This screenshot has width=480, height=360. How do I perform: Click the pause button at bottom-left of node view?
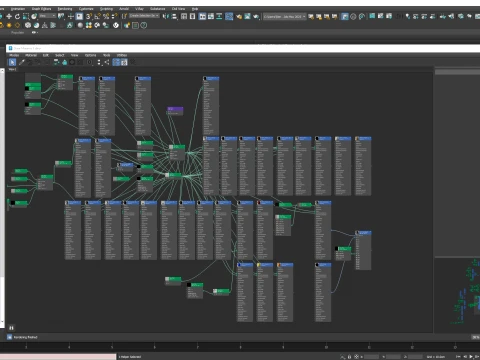point(11,328)
